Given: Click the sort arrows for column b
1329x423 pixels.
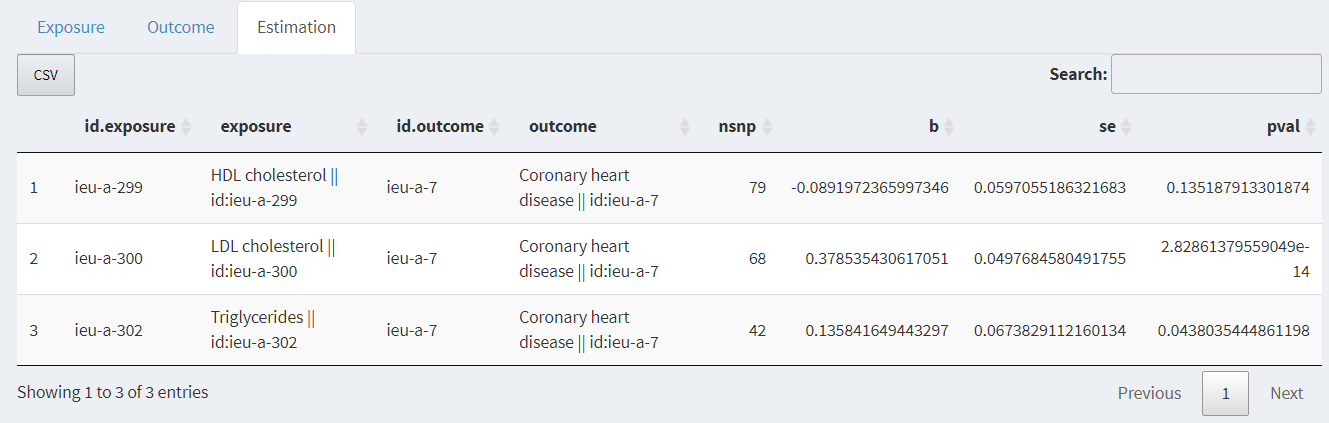Looking at the screenshot, I should pyautogui.click(x=949, y=127).
